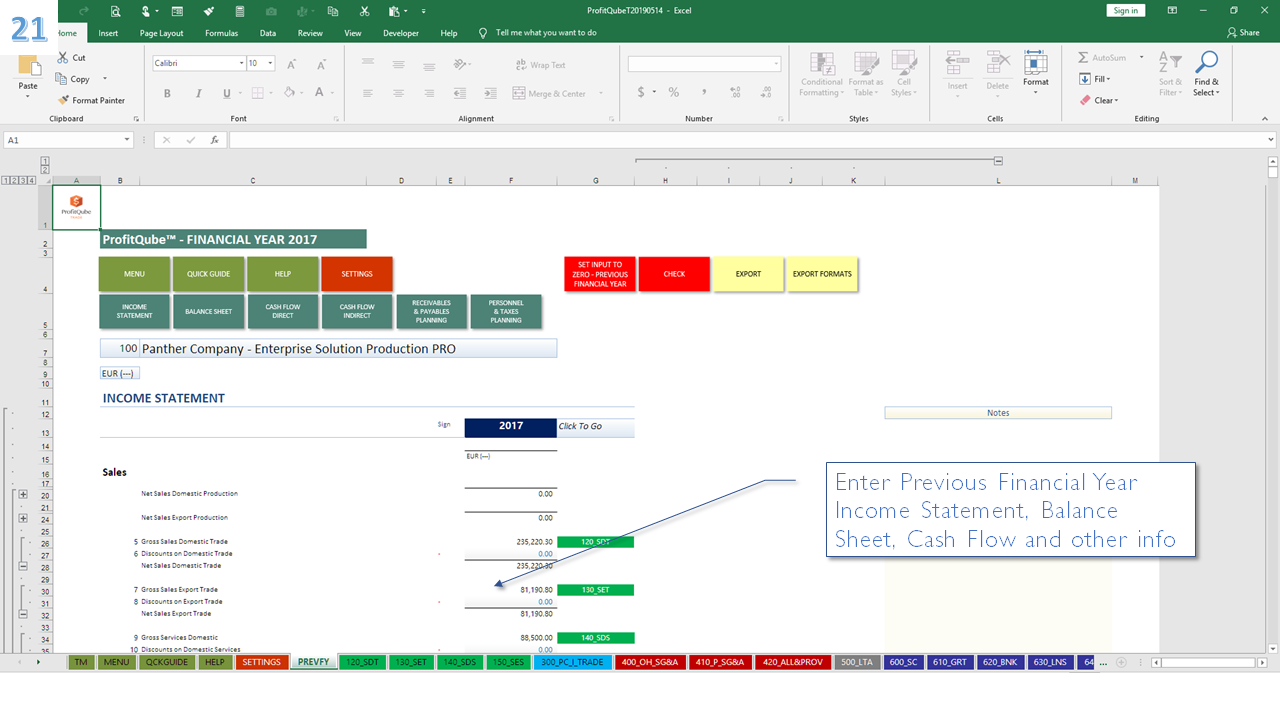The height and width of the screenshot is (720, 1280).
Task: Click the Font Color letter A
Action: tap(319, 93)
